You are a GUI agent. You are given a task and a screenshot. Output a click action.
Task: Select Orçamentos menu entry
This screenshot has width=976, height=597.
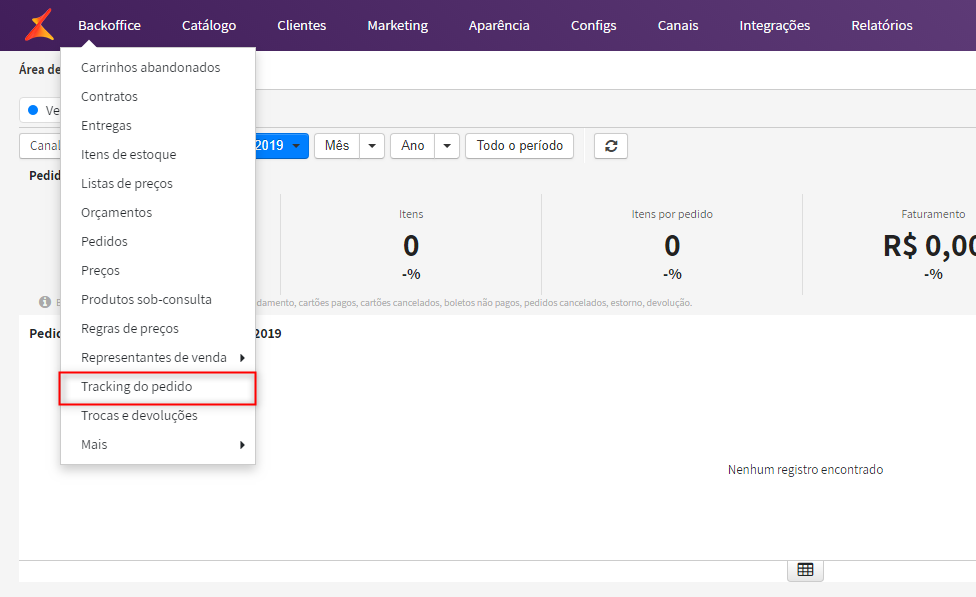coord(157,212)
